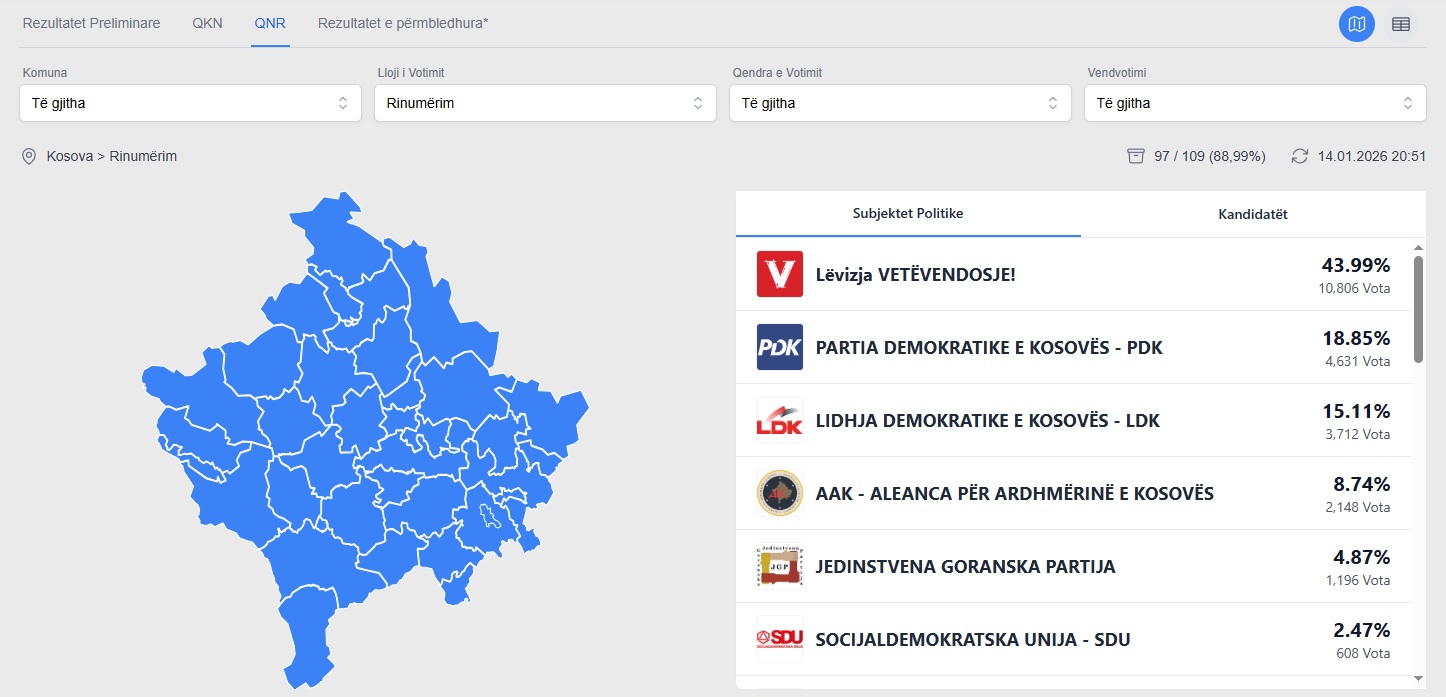Open the QKN tab
Screen dimensions: 1446x697
tap(207, 23)
